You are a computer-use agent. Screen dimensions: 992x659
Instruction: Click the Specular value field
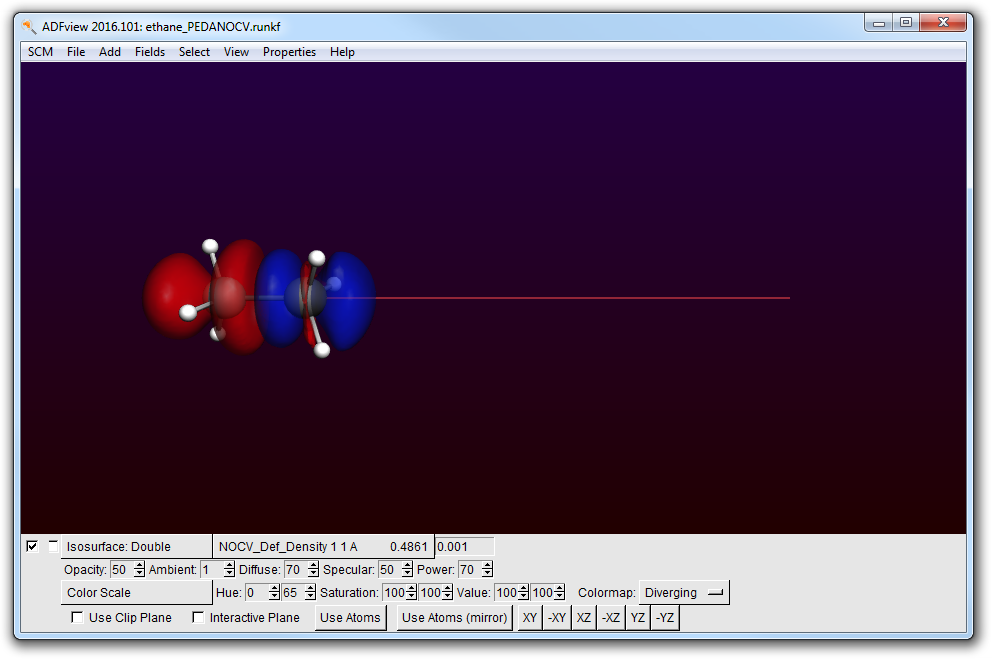(390, 569)
